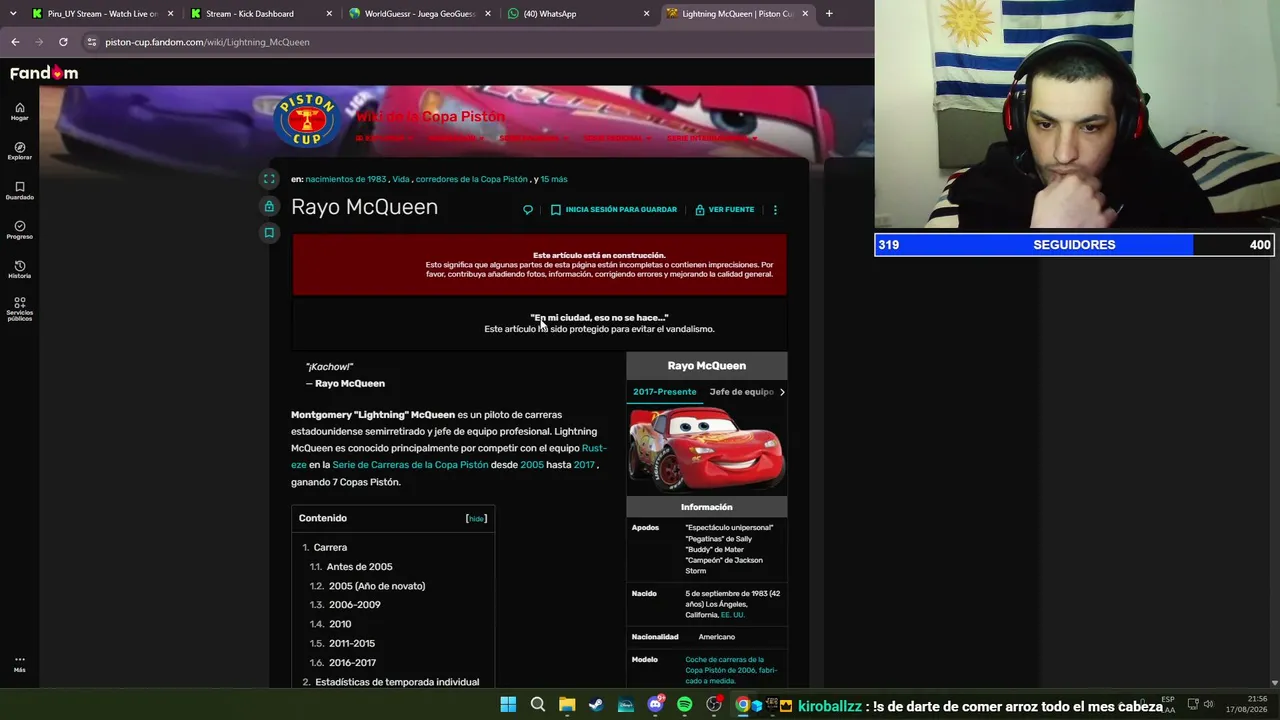Viewport: 1280px width, 720px height.
Task: Select the Jefe de equipo infobox tab
Action: point(741,392)
